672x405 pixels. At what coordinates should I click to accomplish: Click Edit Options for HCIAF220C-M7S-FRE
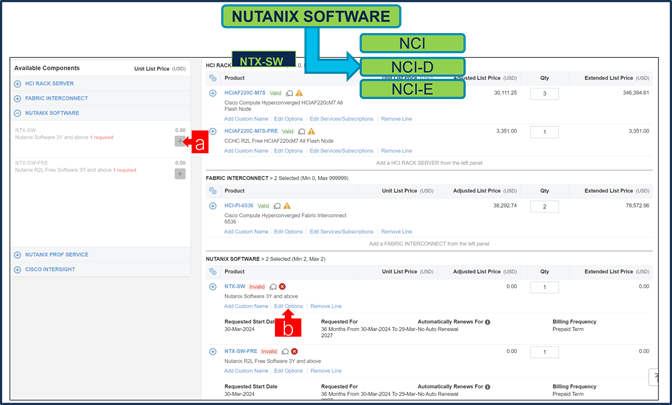(x=288, y=151)
